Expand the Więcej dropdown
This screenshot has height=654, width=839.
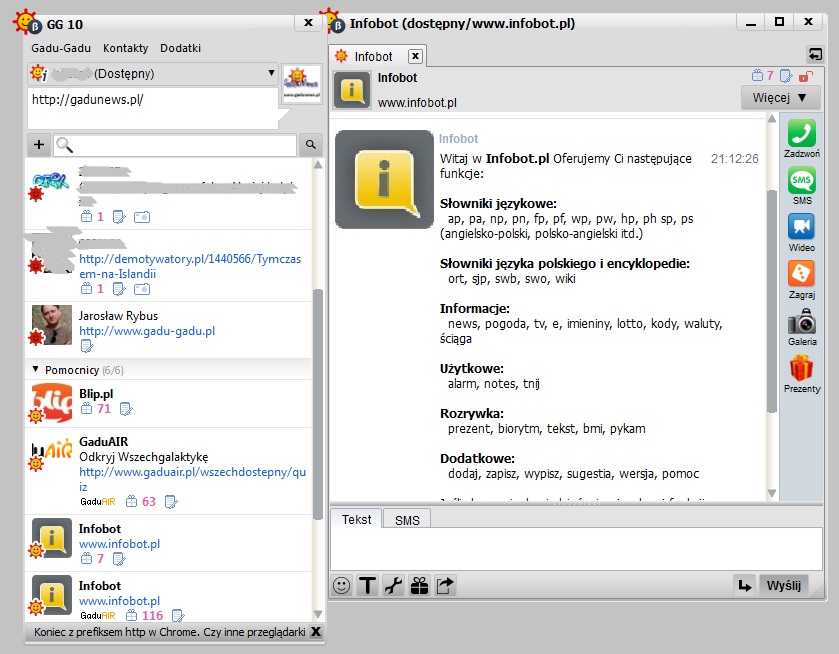pos(779,98)
